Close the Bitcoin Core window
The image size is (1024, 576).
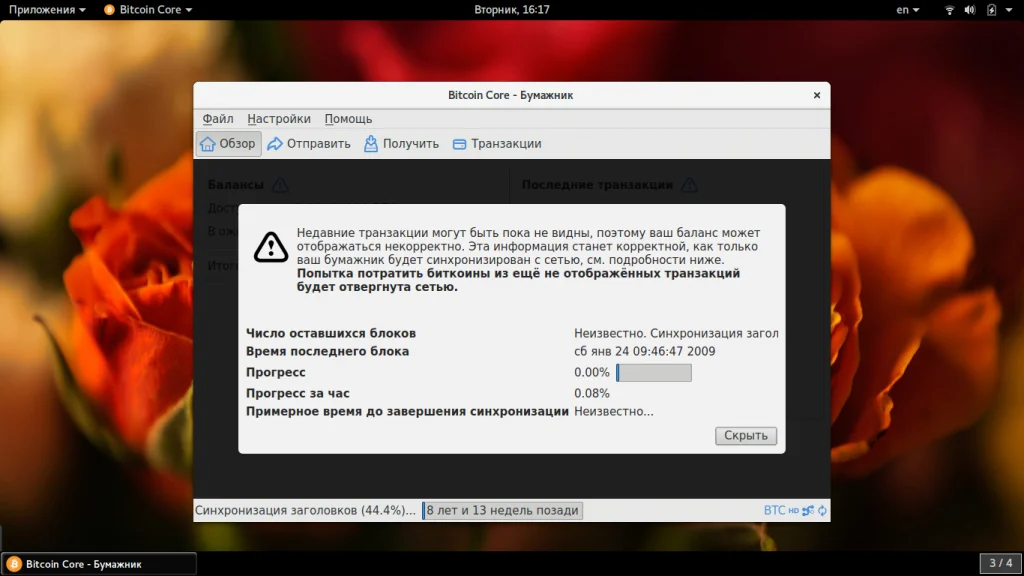pyautogui.click(x=817, y=95)
